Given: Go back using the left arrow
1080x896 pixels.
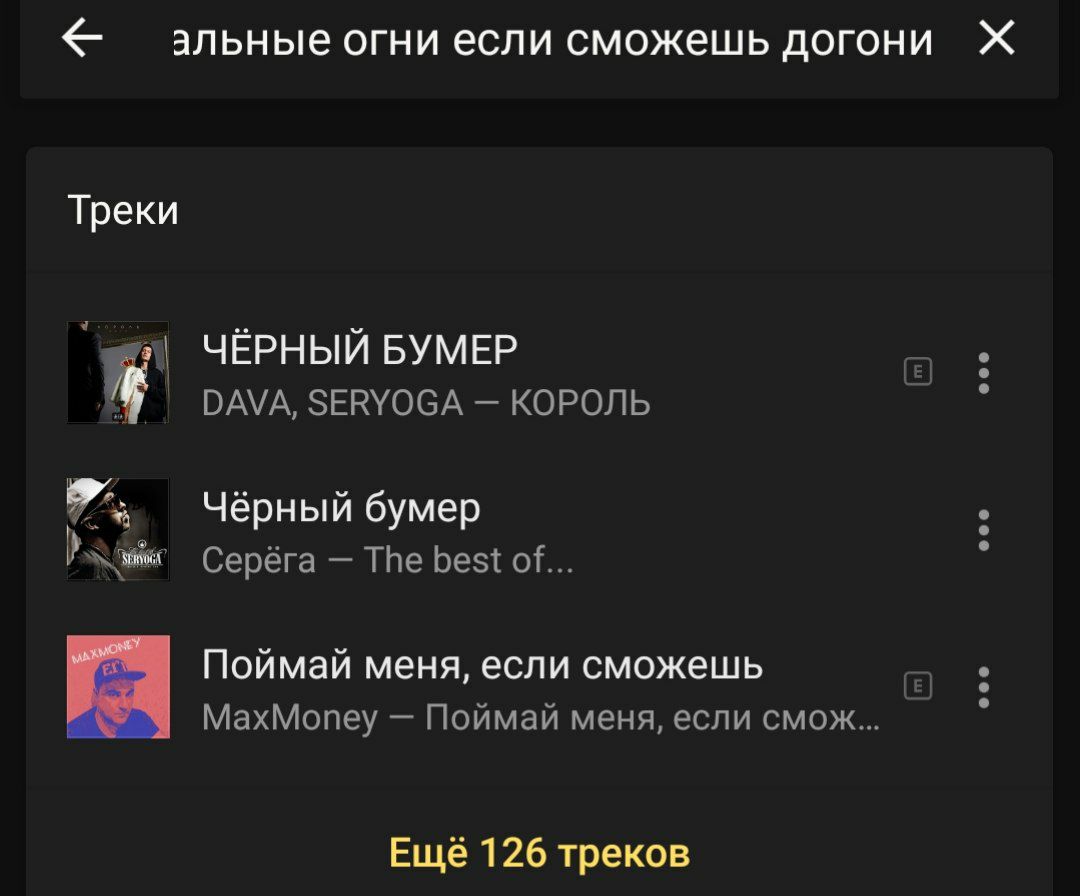Looking at the screenshot, I should 82,38.
